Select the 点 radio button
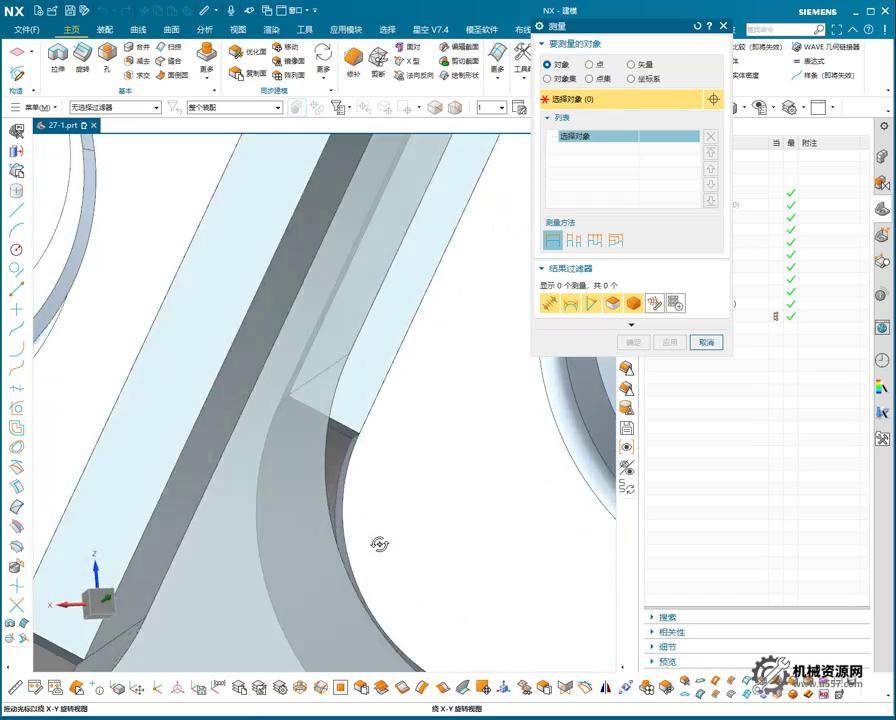The height and width of the screenshot is (720, 896). 589,64
